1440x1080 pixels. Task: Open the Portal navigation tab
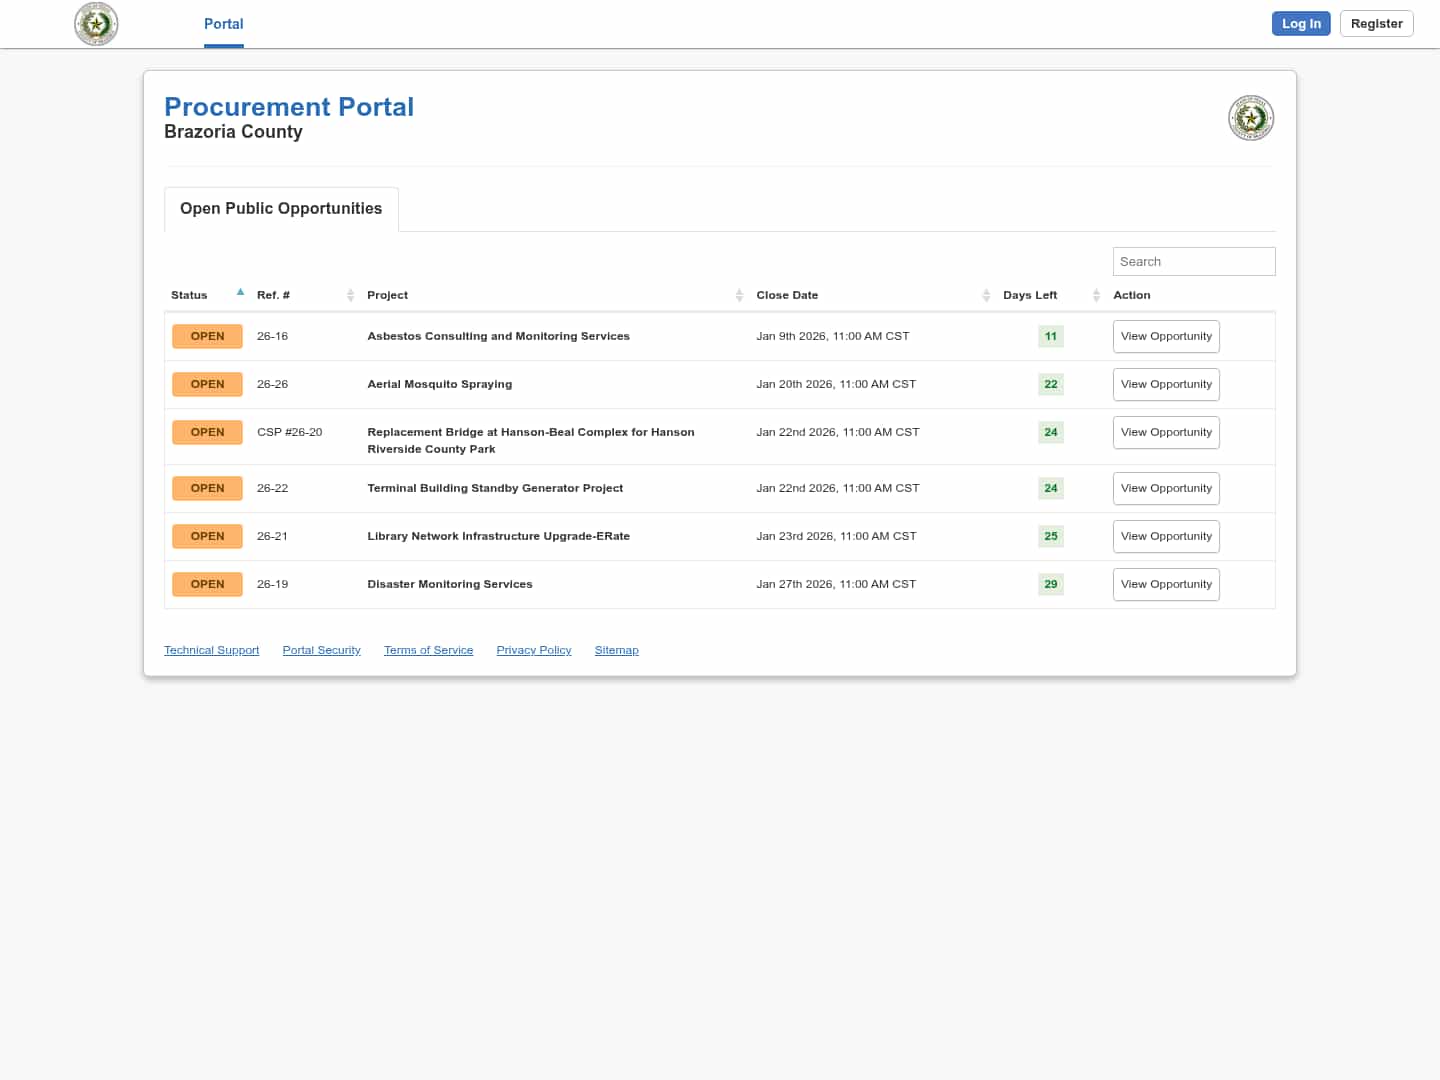click(223, 24)
